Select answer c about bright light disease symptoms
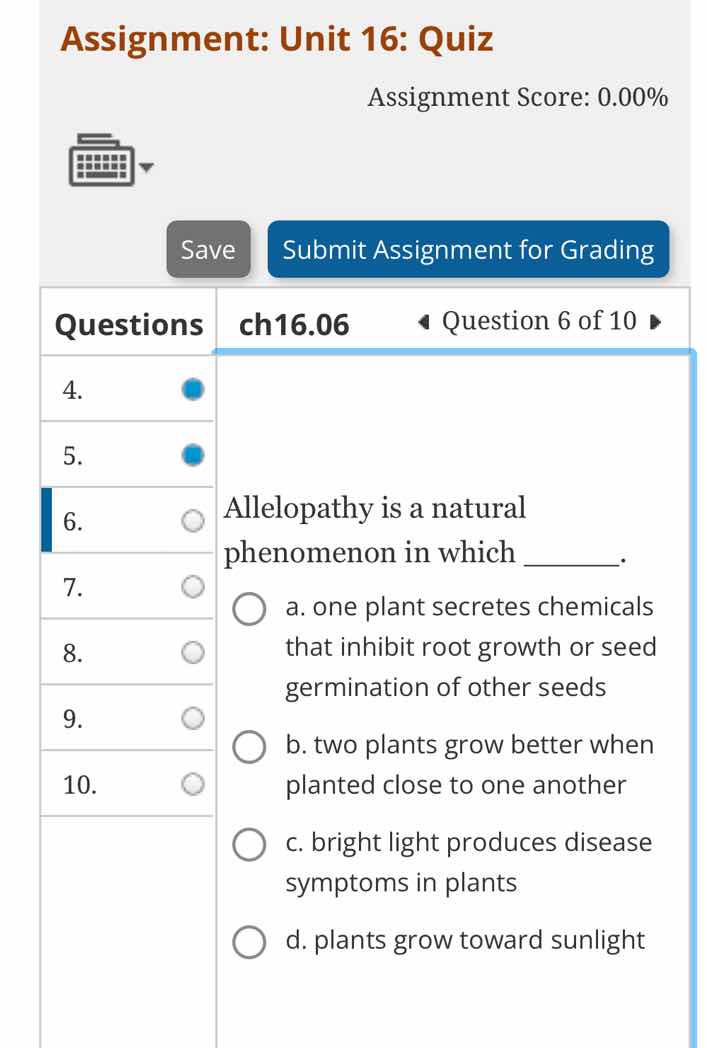Viewport: 707px width, 1048px height. [x=248, y=845]
